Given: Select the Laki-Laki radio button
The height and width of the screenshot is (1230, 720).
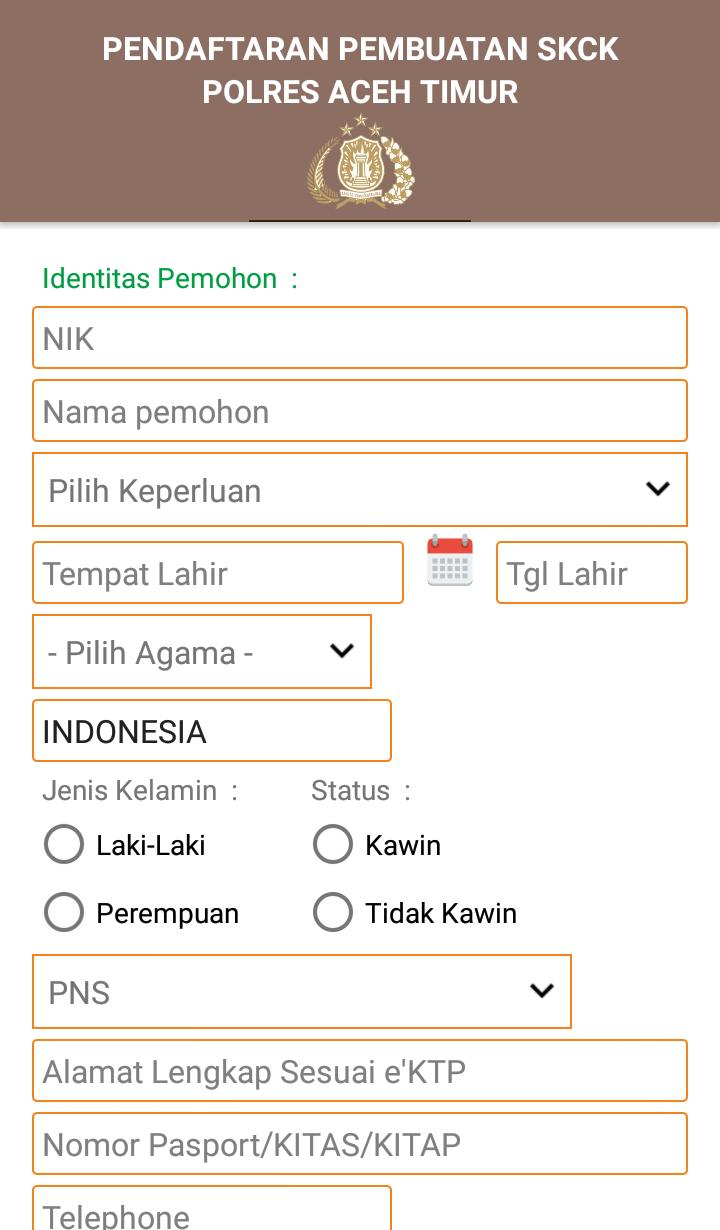Looking at the screenshot, I should (64, 844).
